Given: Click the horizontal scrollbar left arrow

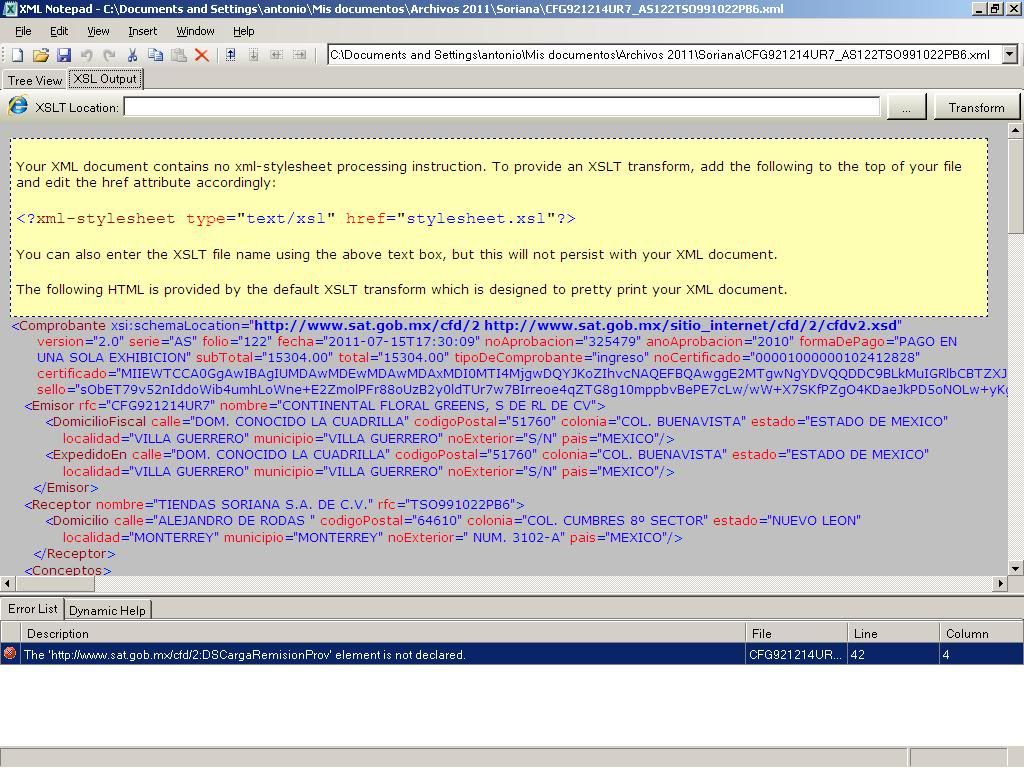Looking at the screenshot, I should coord(7,583).
